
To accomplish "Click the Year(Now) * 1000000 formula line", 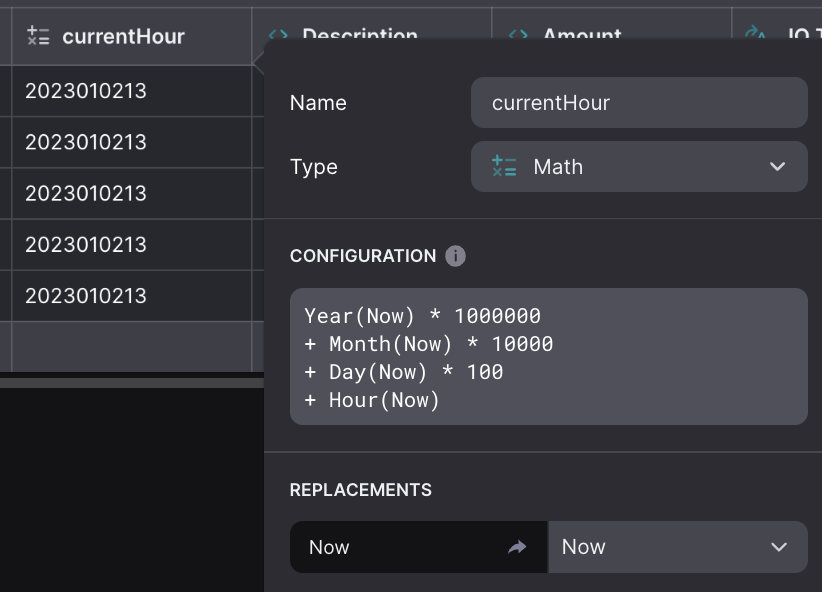I will (423, 316).
